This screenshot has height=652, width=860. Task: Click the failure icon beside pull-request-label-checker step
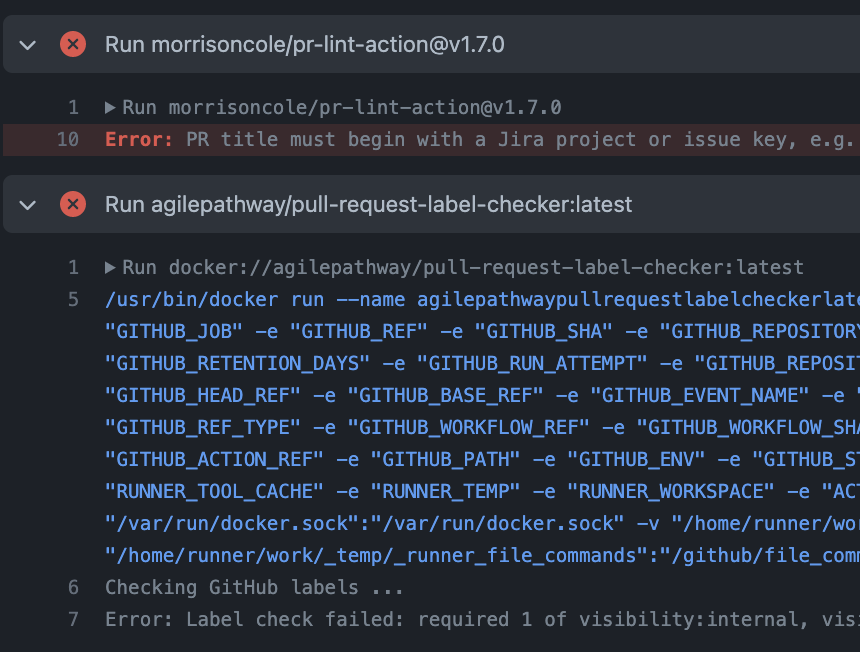pos(72,204)
